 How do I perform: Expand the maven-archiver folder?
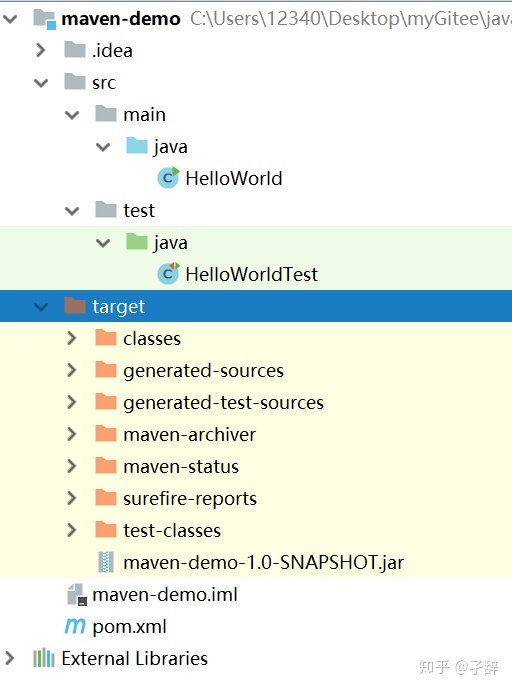click(x=72, y=434)
